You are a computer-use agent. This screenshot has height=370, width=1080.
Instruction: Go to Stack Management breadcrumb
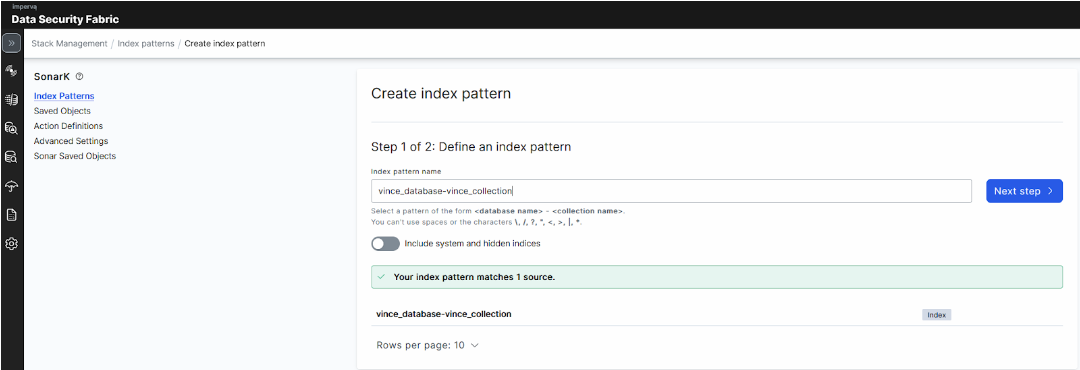69,43
